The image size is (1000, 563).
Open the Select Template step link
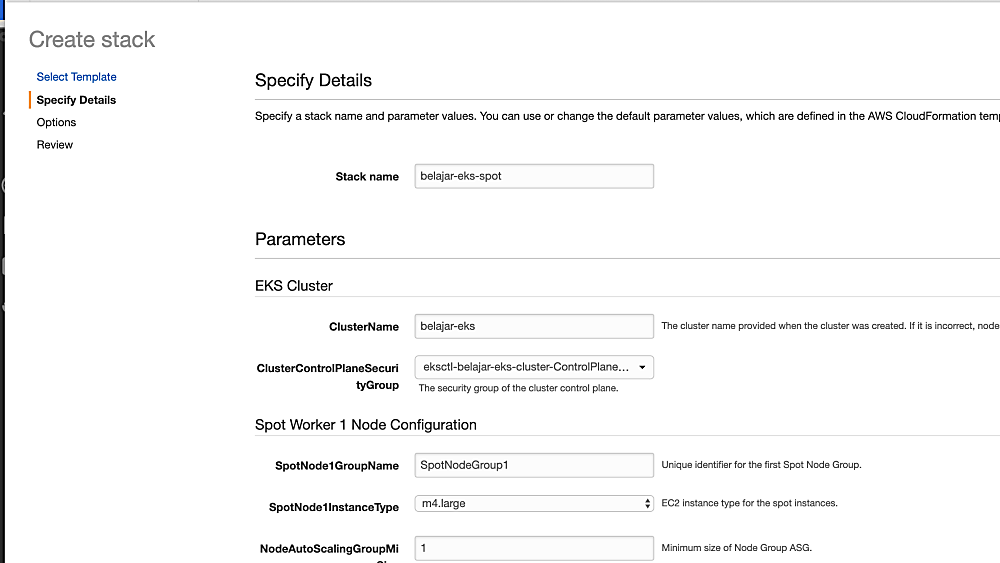coord(76,77)
